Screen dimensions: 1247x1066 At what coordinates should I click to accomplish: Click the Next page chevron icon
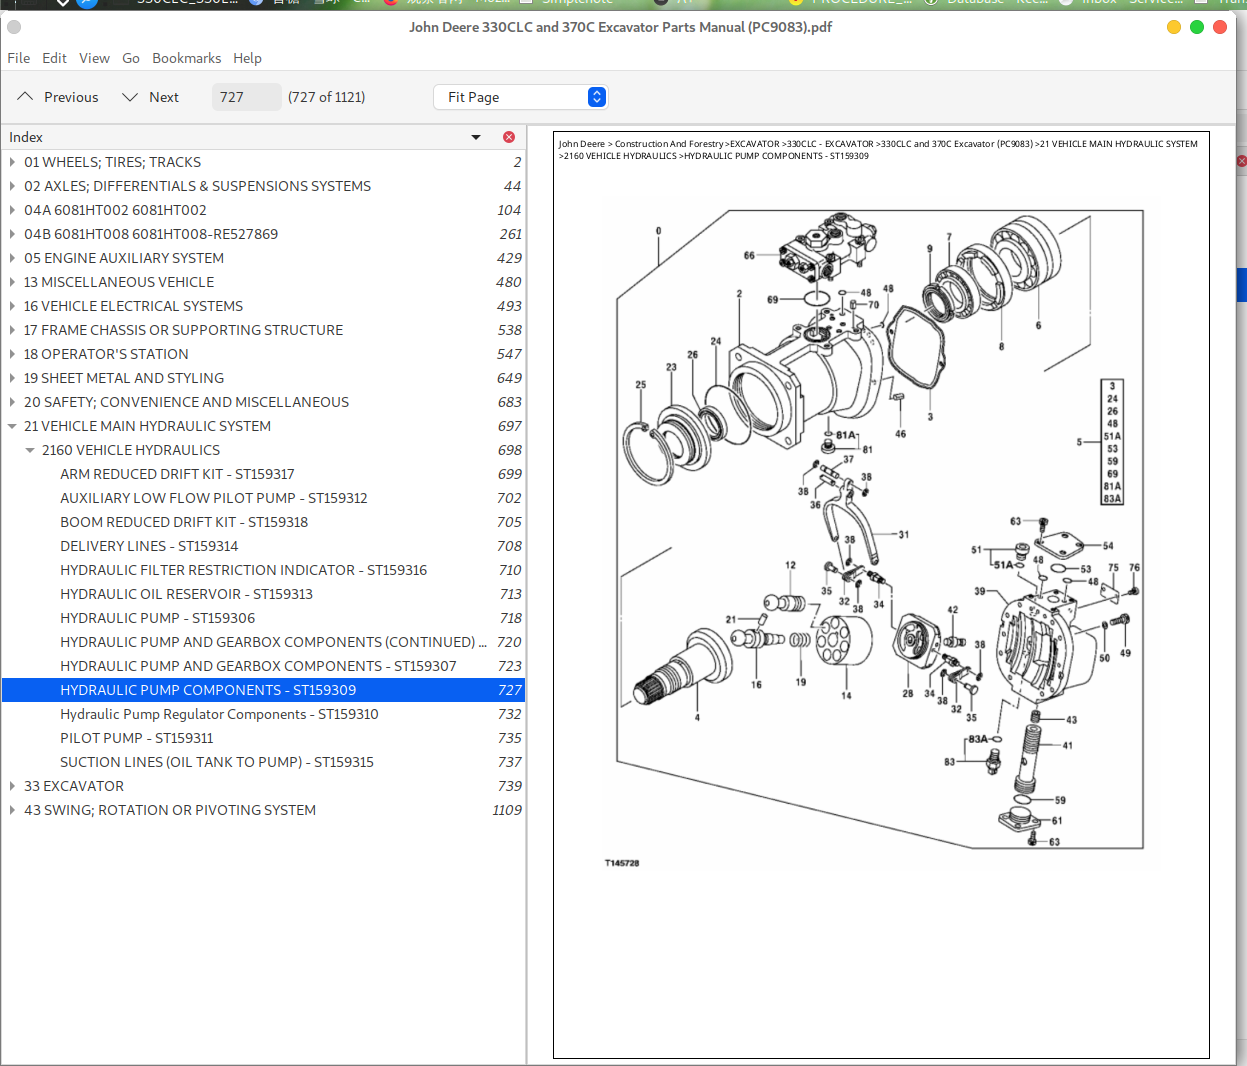tap(130, 97)
